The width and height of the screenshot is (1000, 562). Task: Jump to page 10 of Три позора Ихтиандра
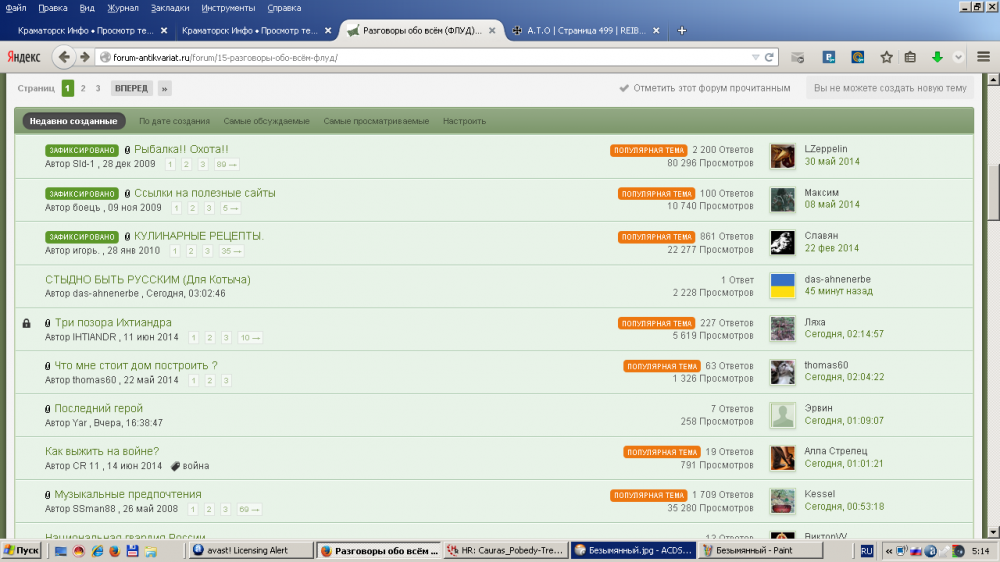[x=249, y=337]
